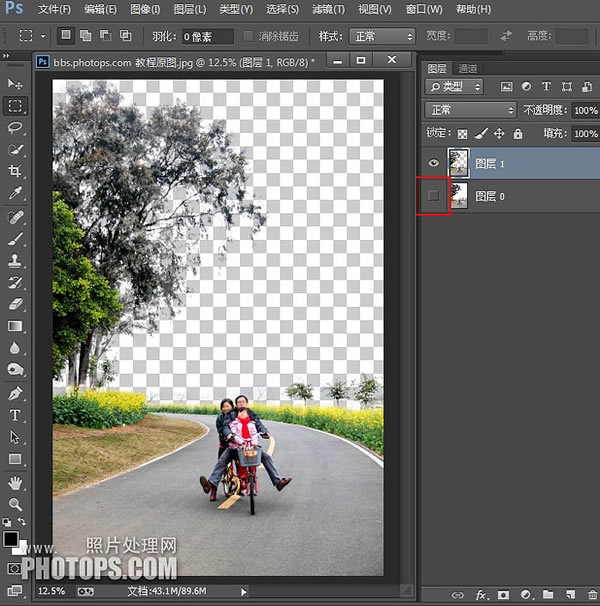Select the Brush tool

(x=15, y=239)
